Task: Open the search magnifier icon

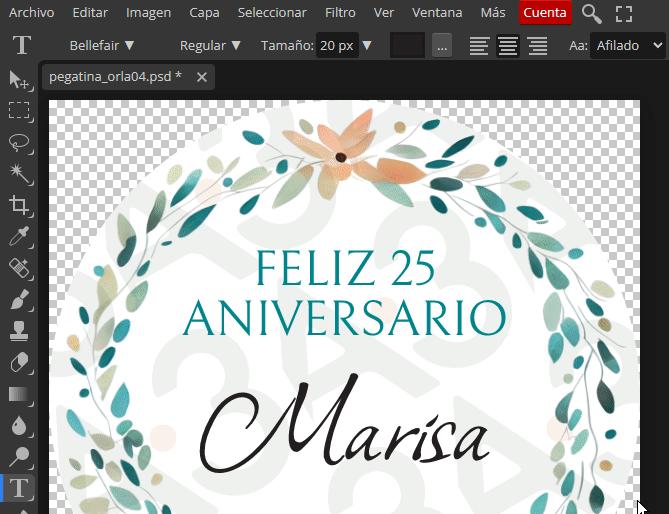Action: pos(591,14)
